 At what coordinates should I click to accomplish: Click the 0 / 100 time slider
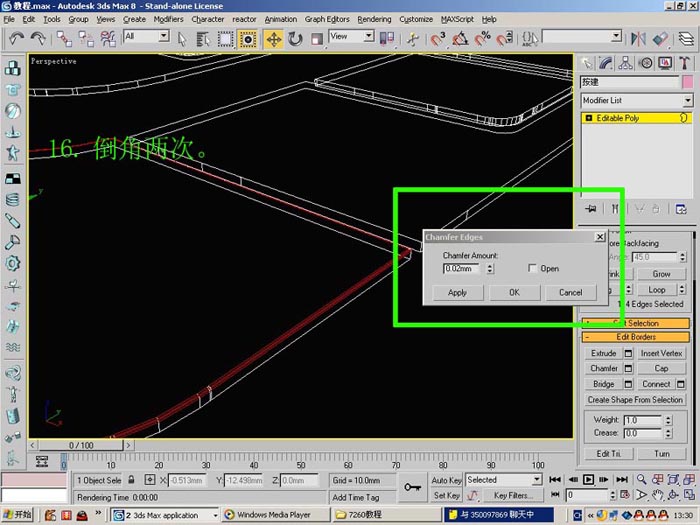(80, 446)
